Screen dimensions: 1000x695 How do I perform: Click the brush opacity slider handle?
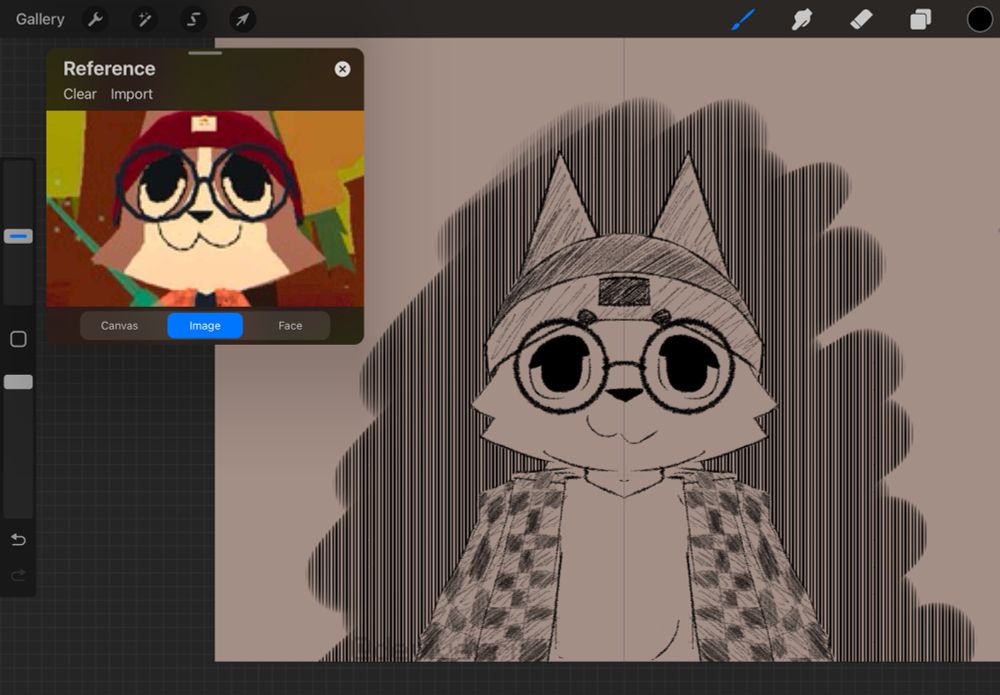click(18, 382)
